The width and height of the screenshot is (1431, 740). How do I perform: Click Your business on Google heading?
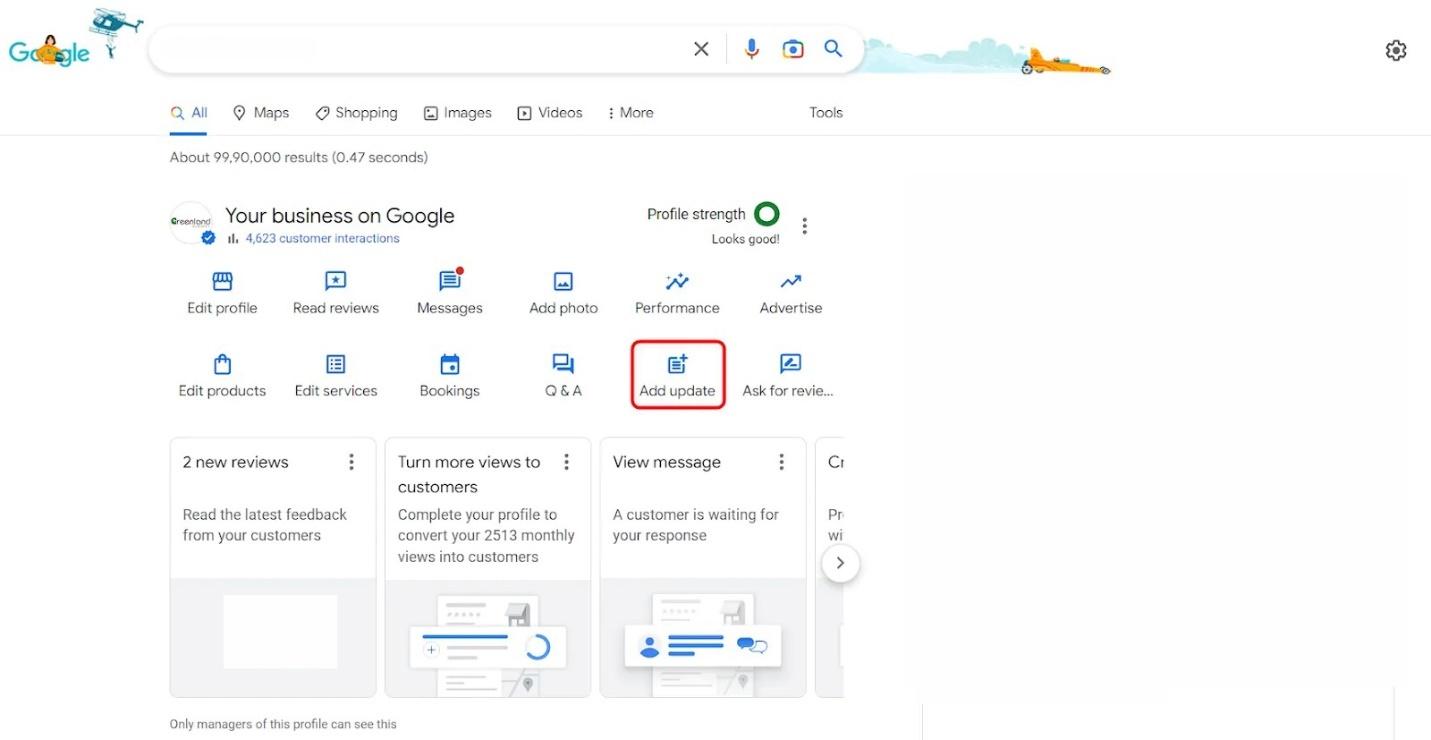(340, 215)
